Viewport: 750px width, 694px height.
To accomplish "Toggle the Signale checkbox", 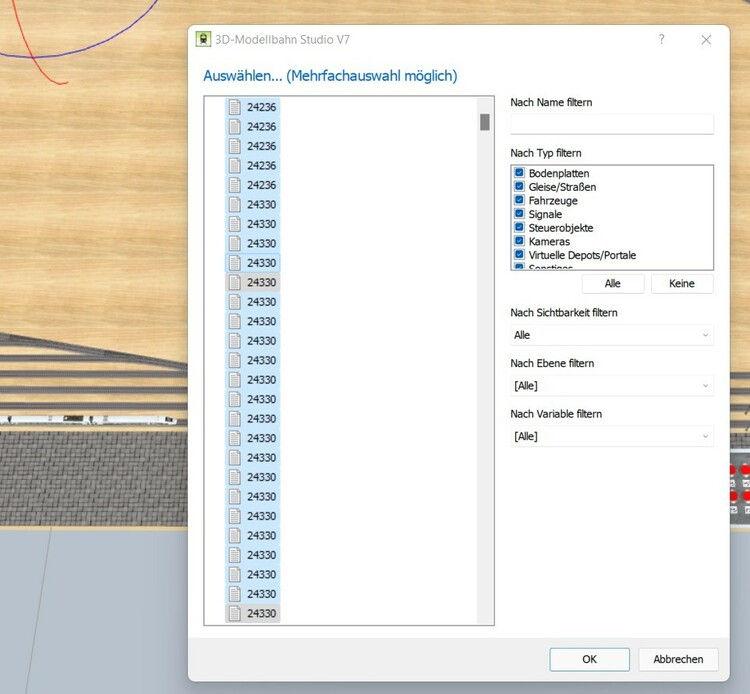I will coord(520,214).
